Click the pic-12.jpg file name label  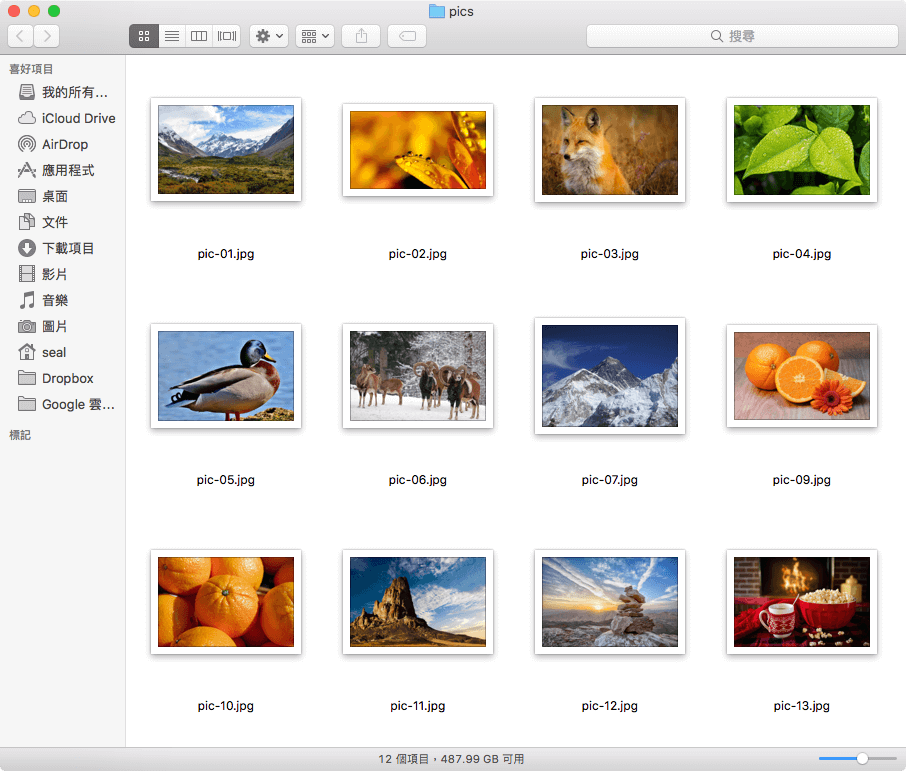610,706
